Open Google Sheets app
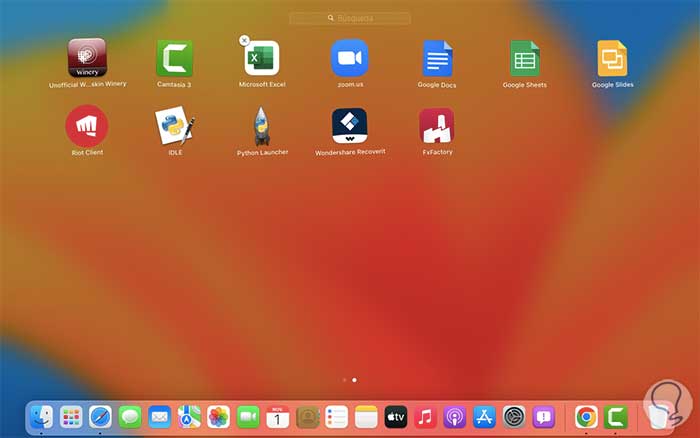 [x=525, y=58]
